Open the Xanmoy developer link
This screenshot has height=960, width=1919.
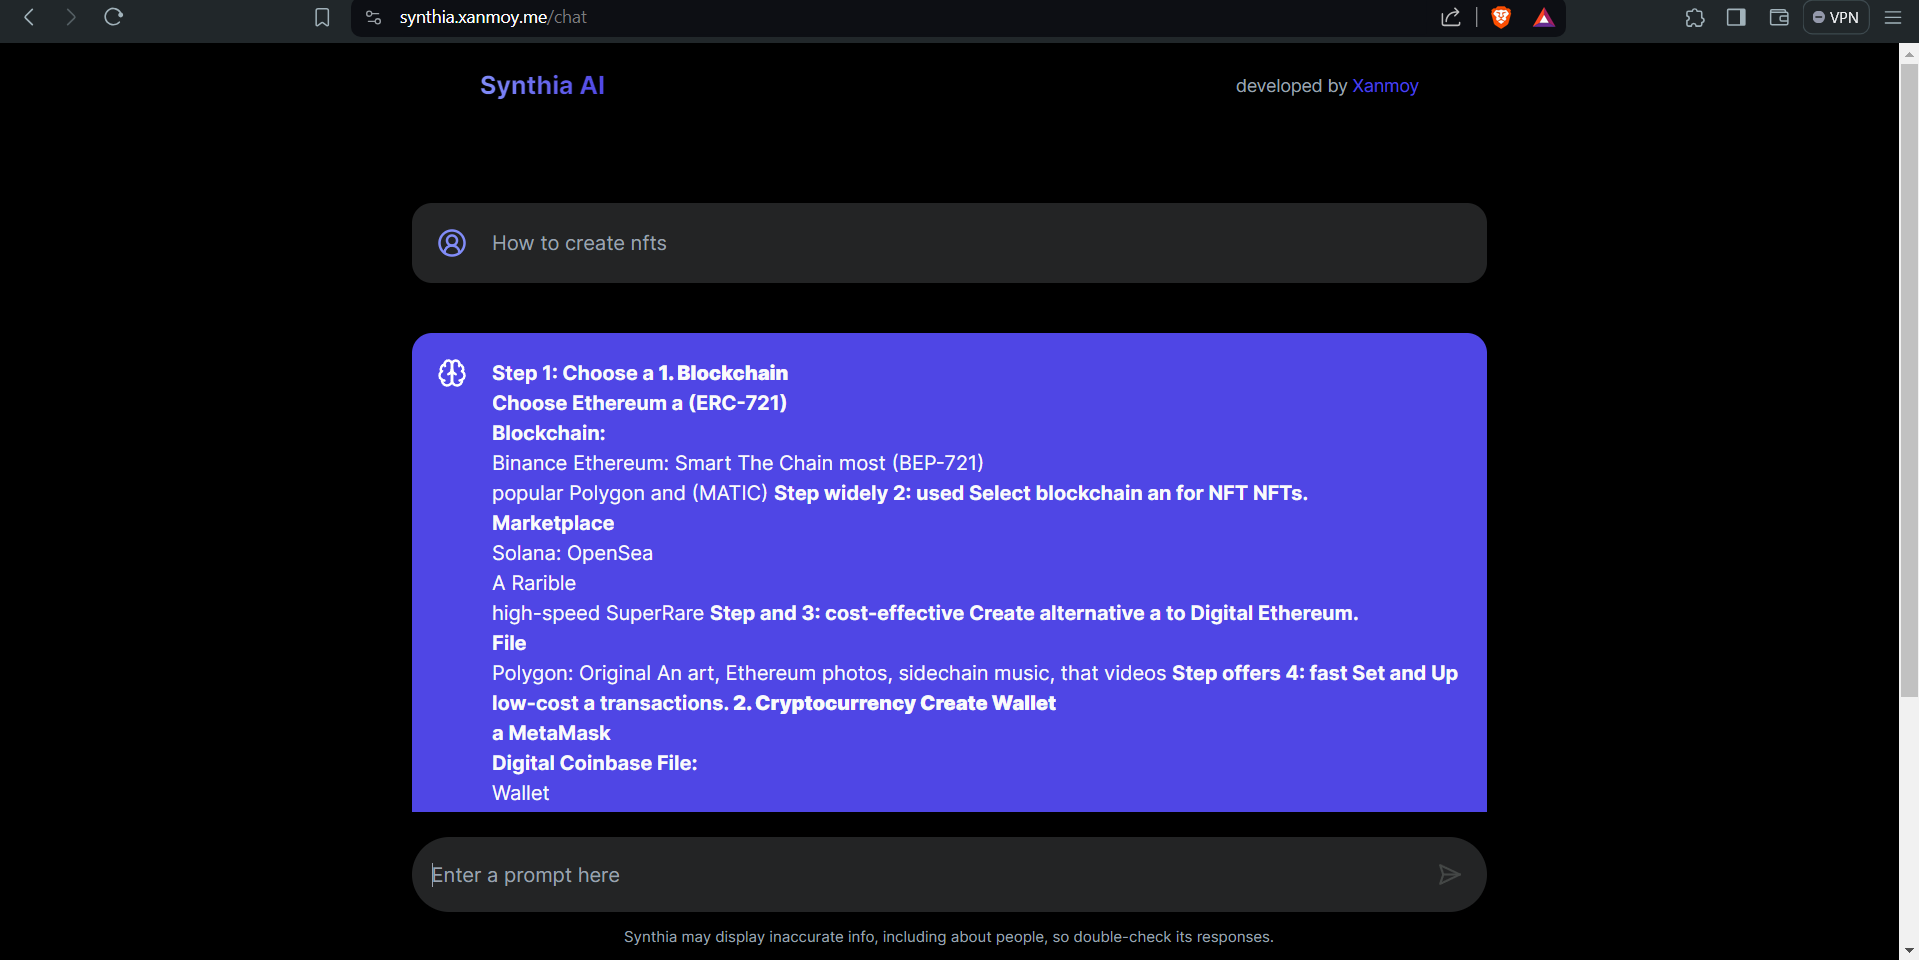(1385, 86)
